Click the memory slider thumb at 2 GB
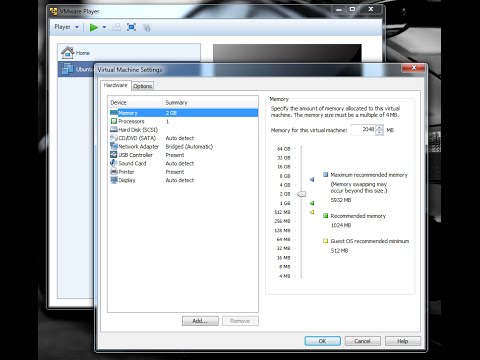 (x=301, y=194)
